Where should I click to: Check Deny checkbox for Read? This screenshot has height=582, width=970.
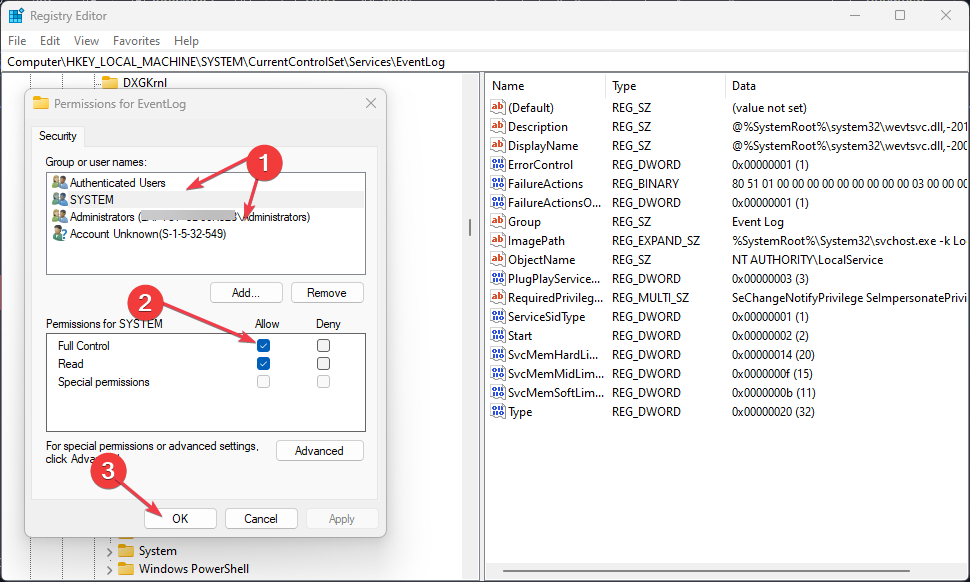coord(323,364)
